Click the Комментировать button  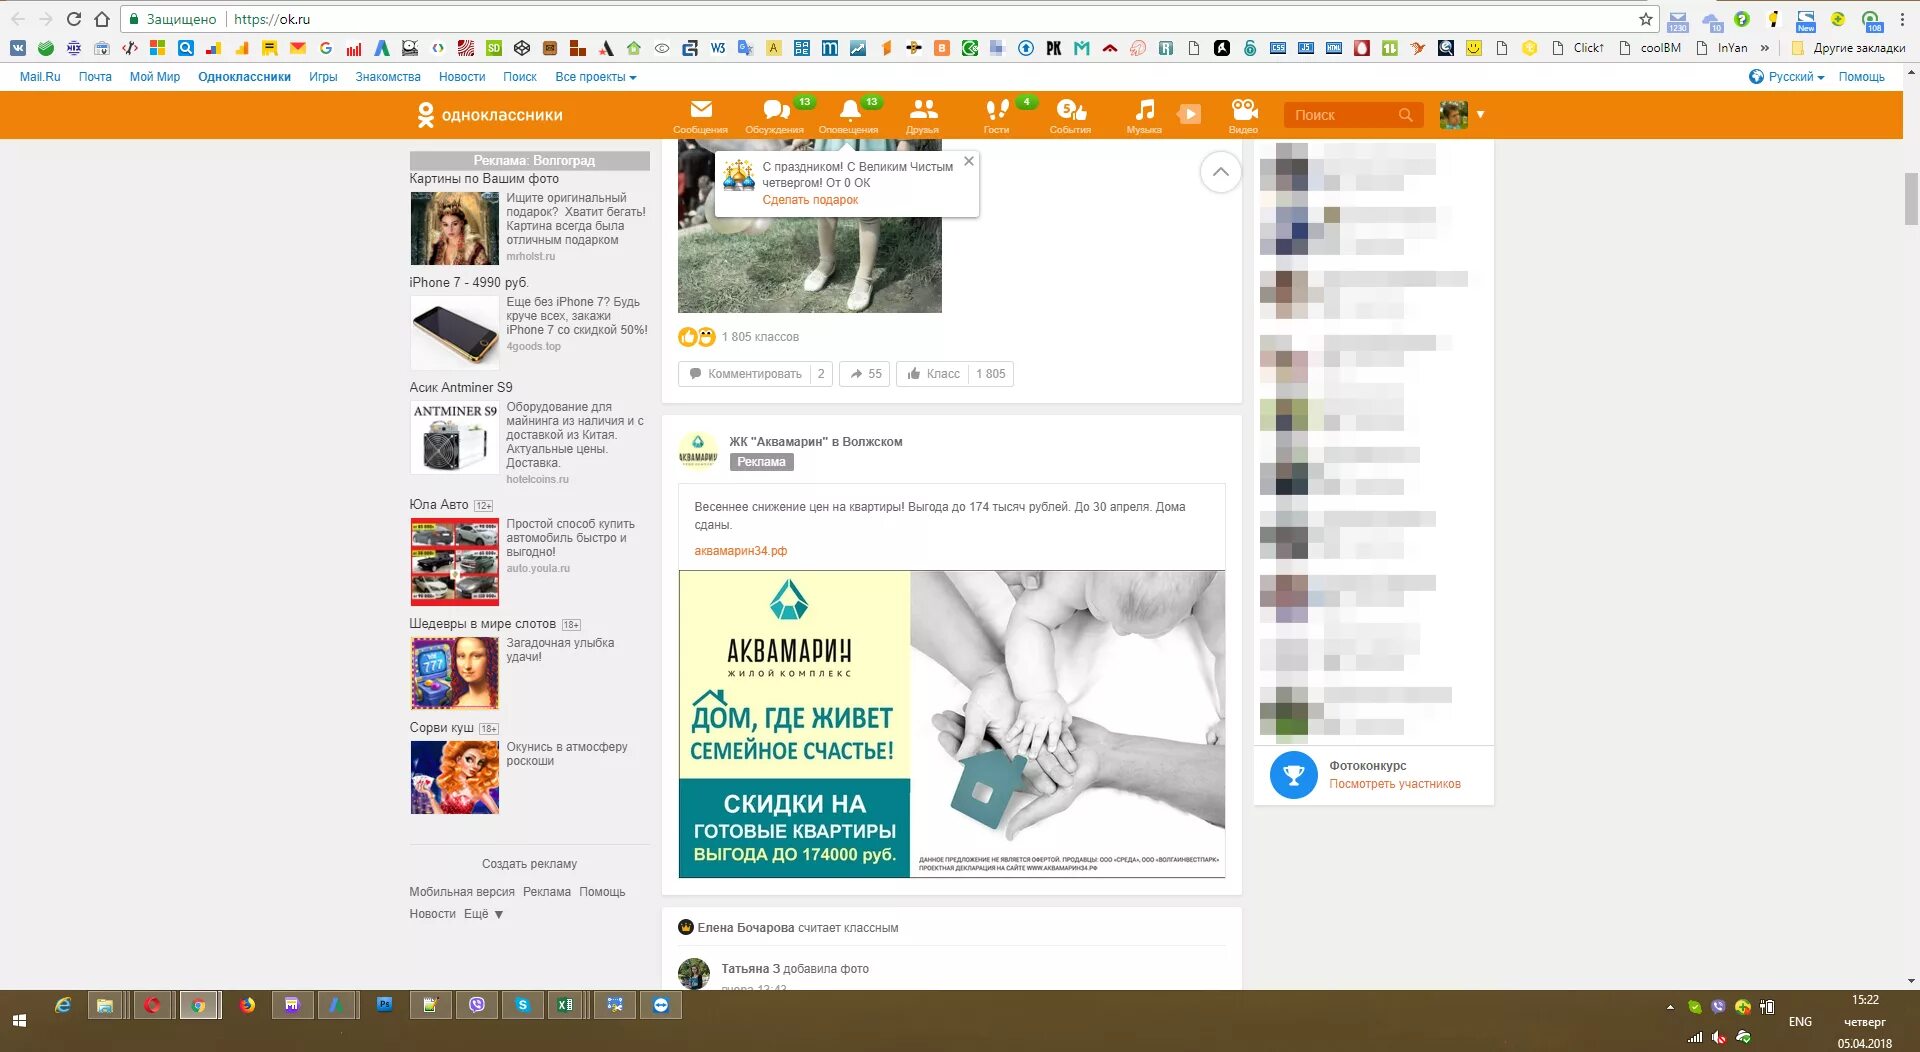(755, 374)
